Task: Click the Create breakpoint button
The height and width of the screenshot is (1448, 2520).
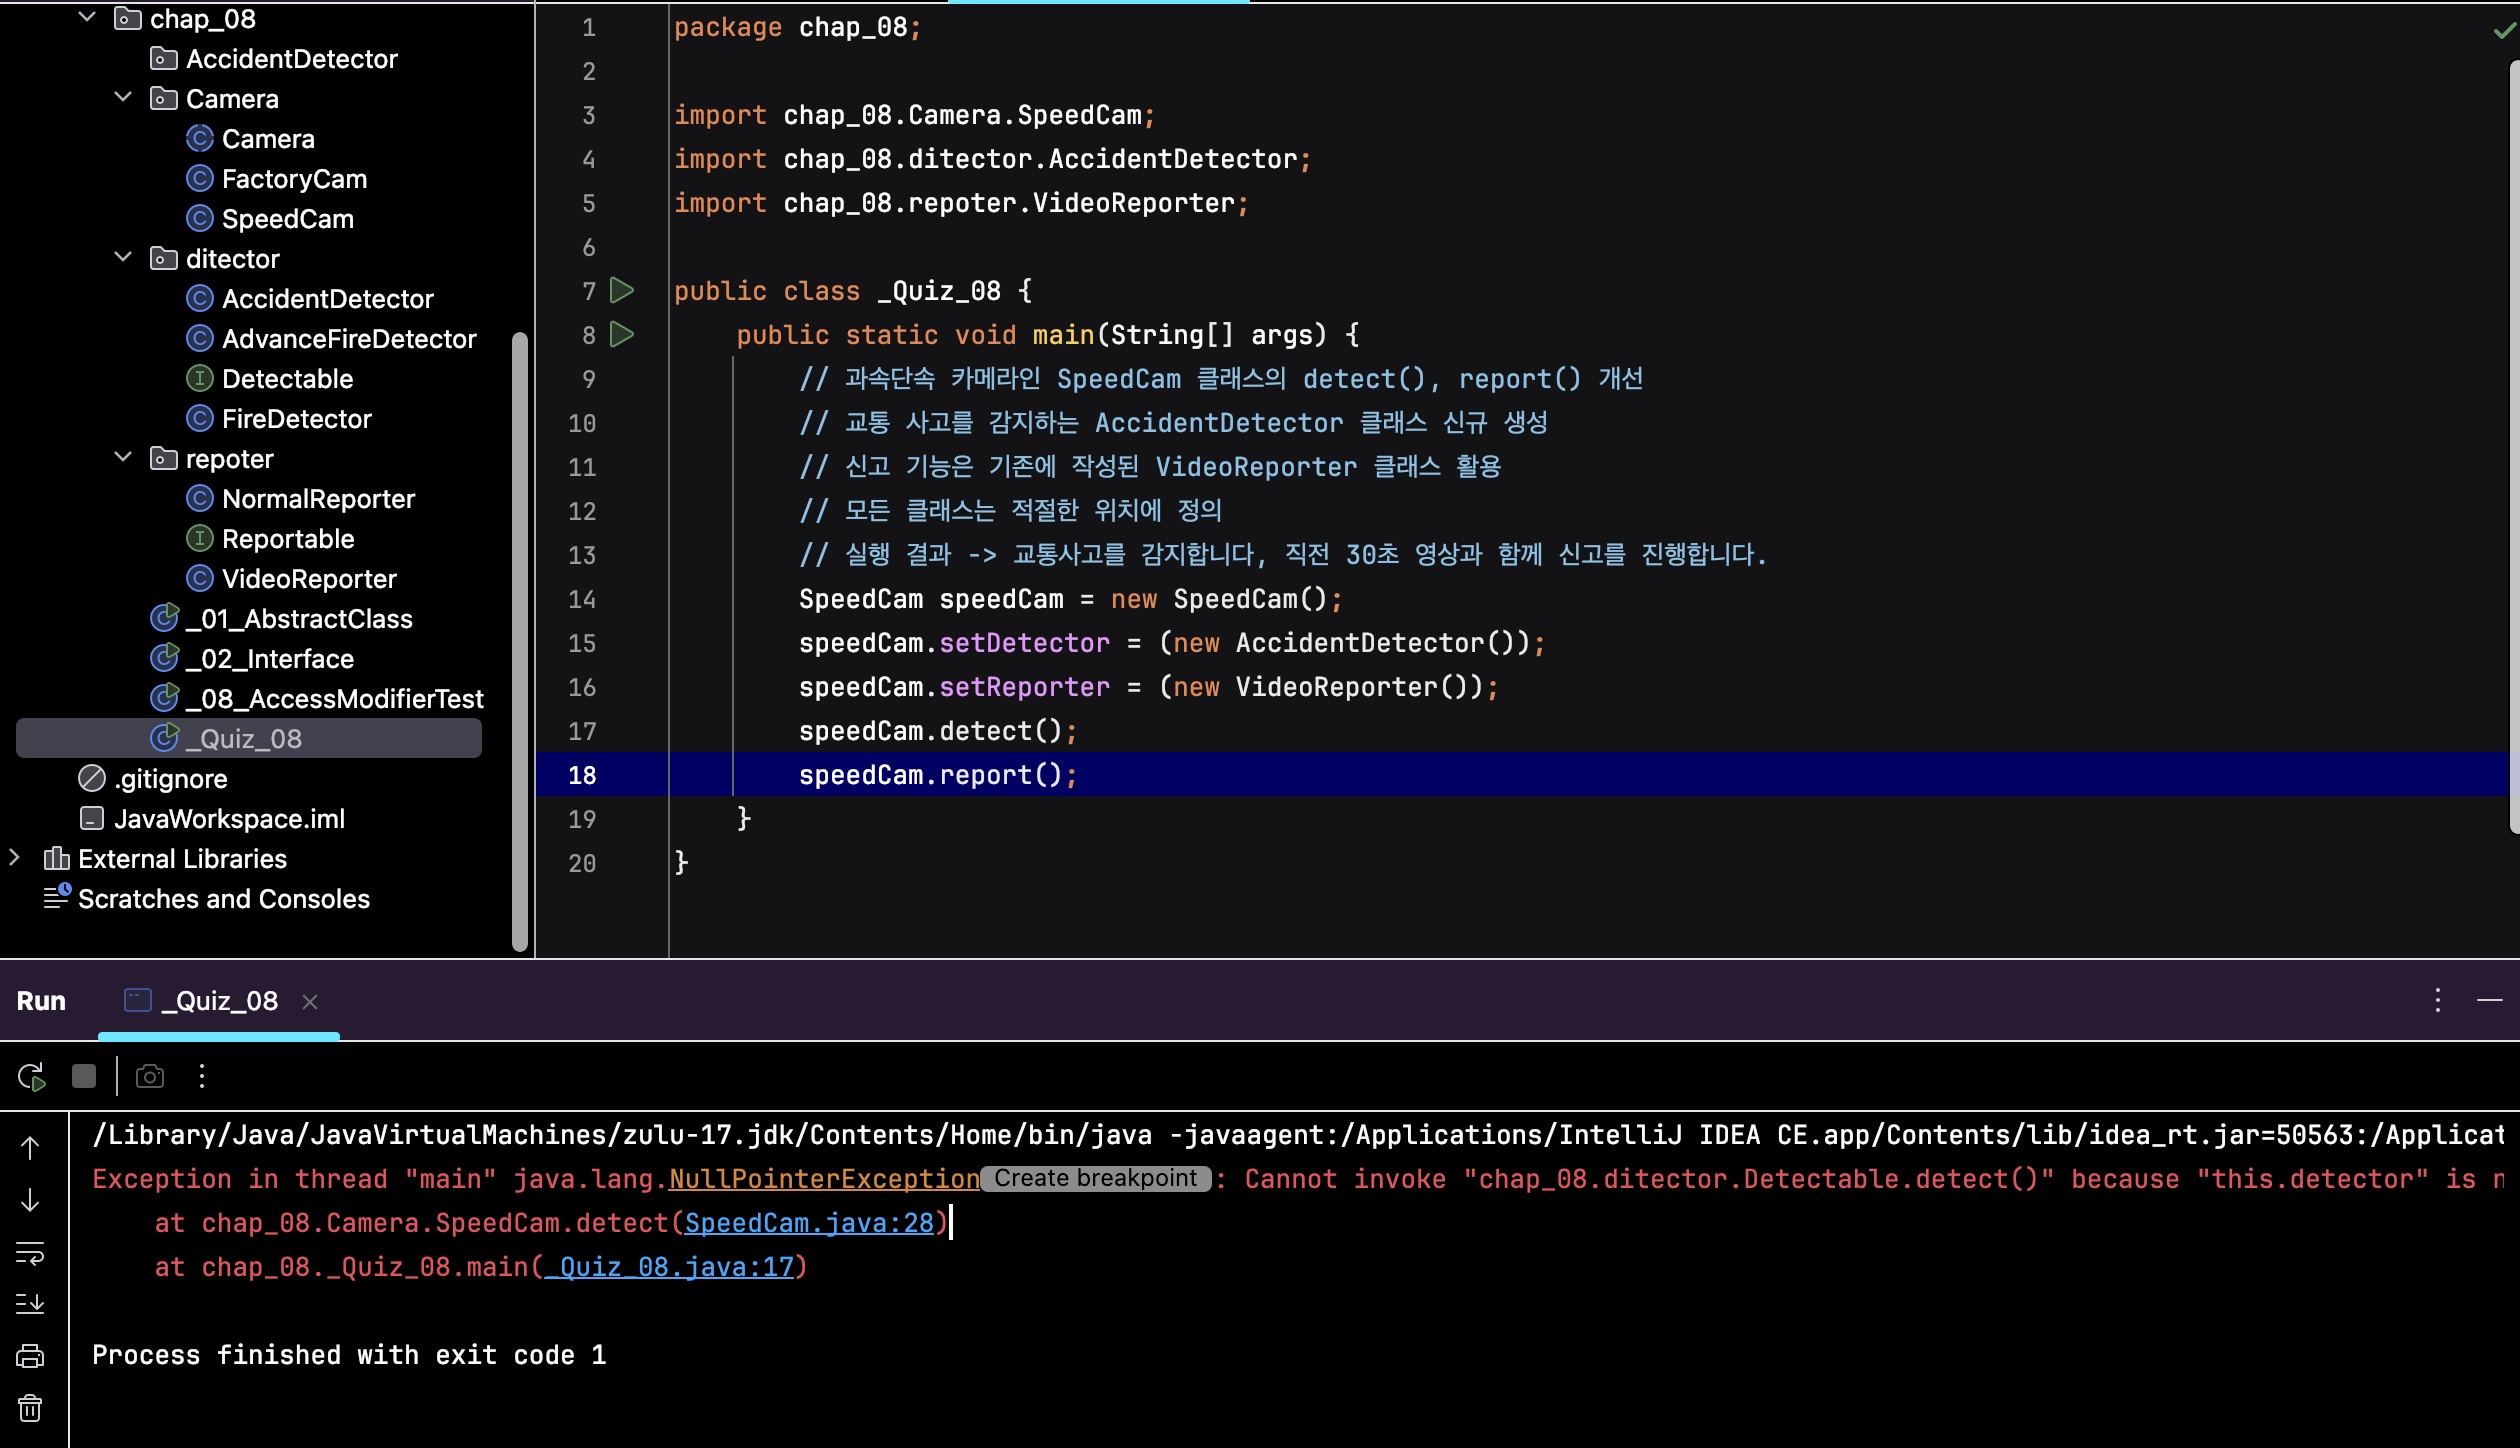Action: click(1095, 1179)
